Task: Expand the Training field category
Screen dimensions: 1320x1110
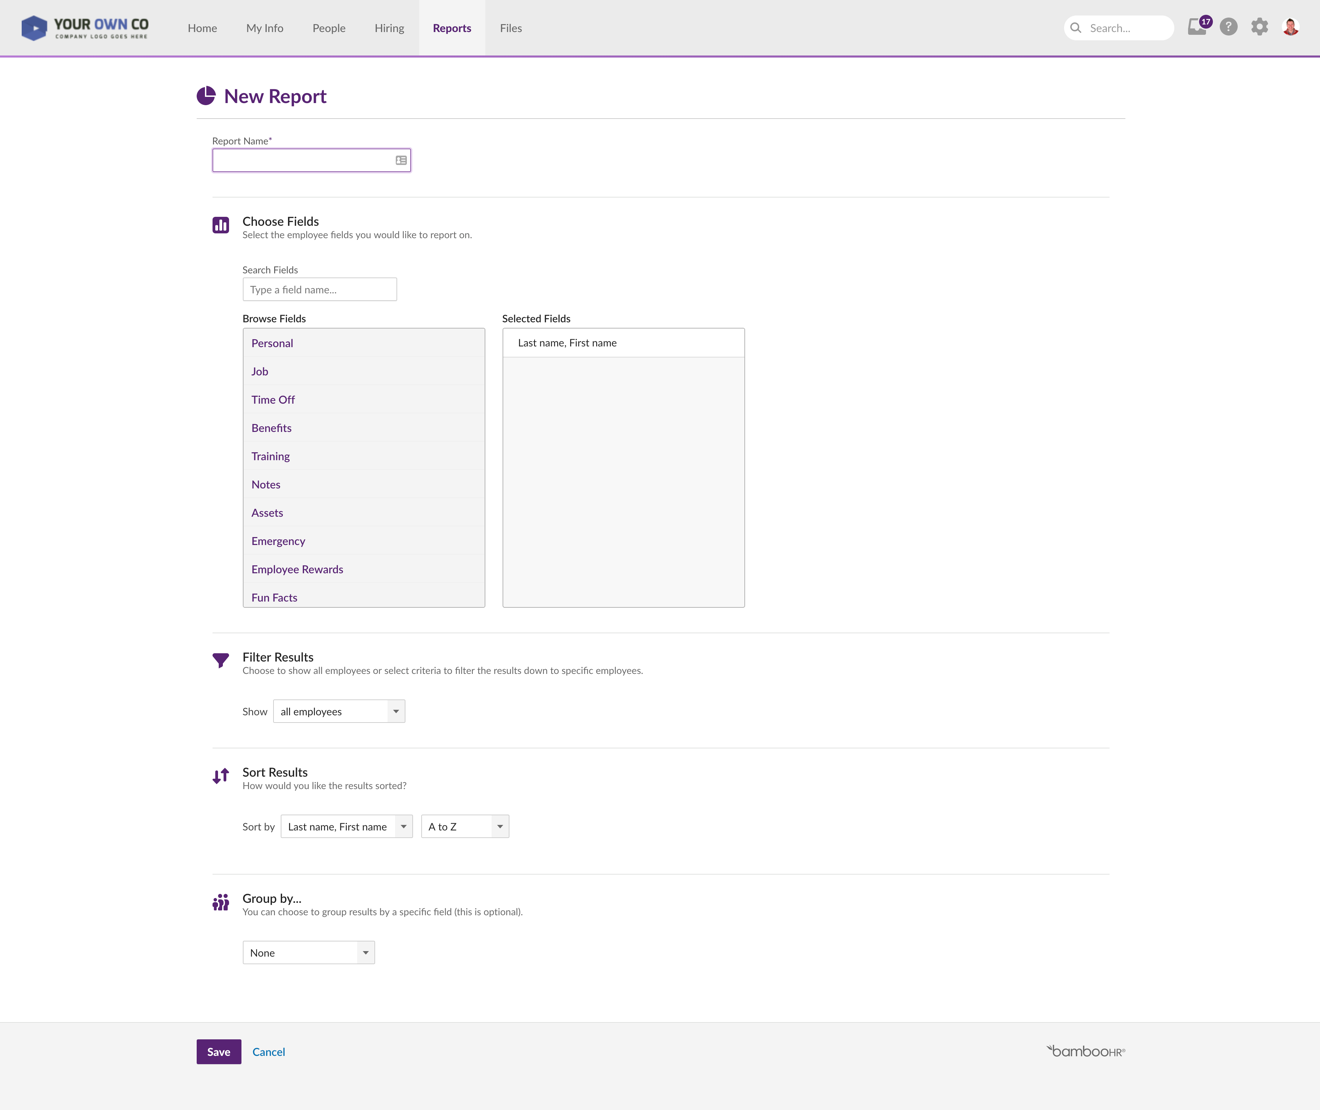Action: tap(364, 456)
